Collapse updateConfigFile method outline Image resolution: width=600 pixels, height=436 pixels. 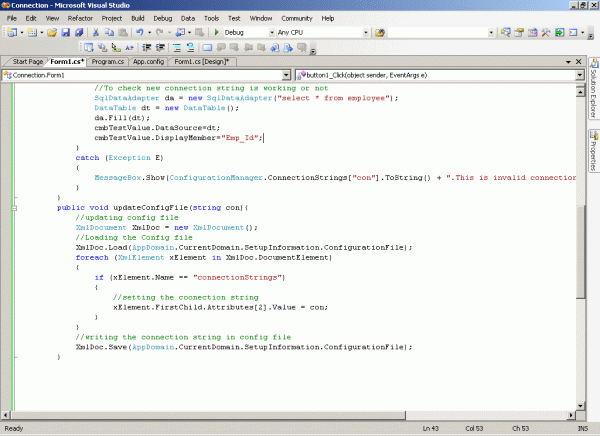[x=15, y=208]
